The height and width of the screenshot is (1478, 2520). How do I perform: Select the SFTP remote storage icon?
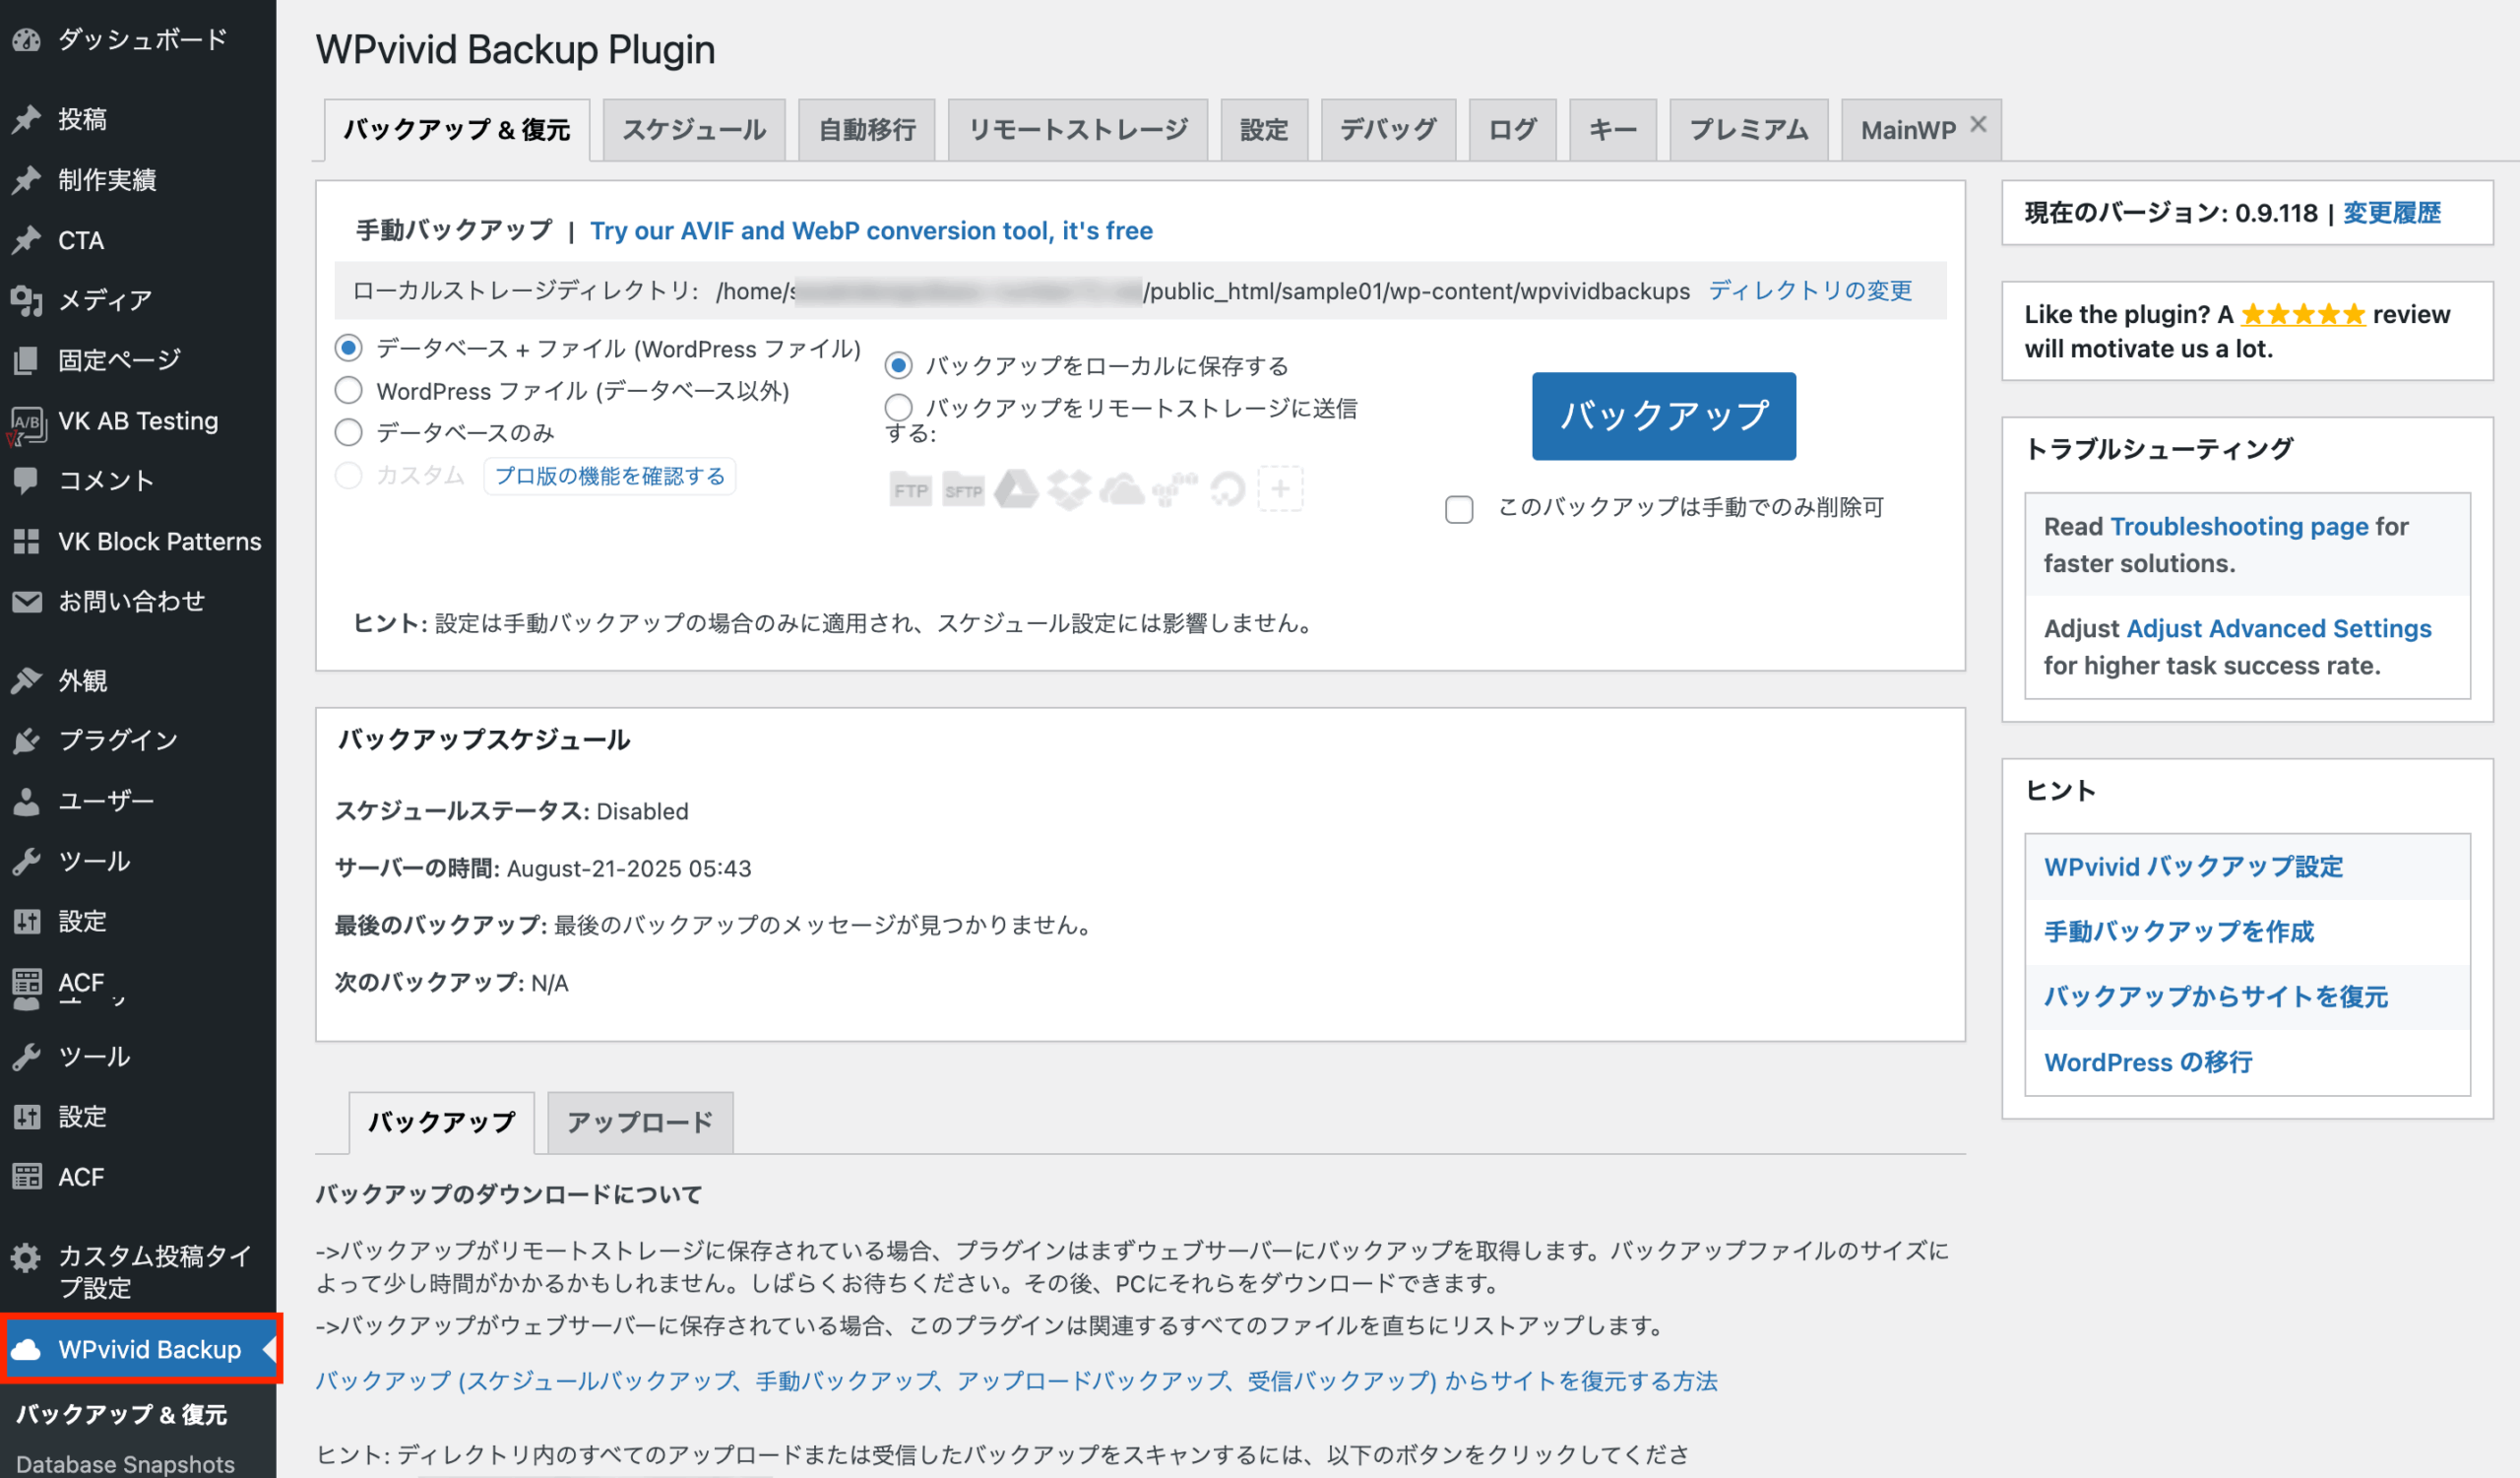[963, 489]
